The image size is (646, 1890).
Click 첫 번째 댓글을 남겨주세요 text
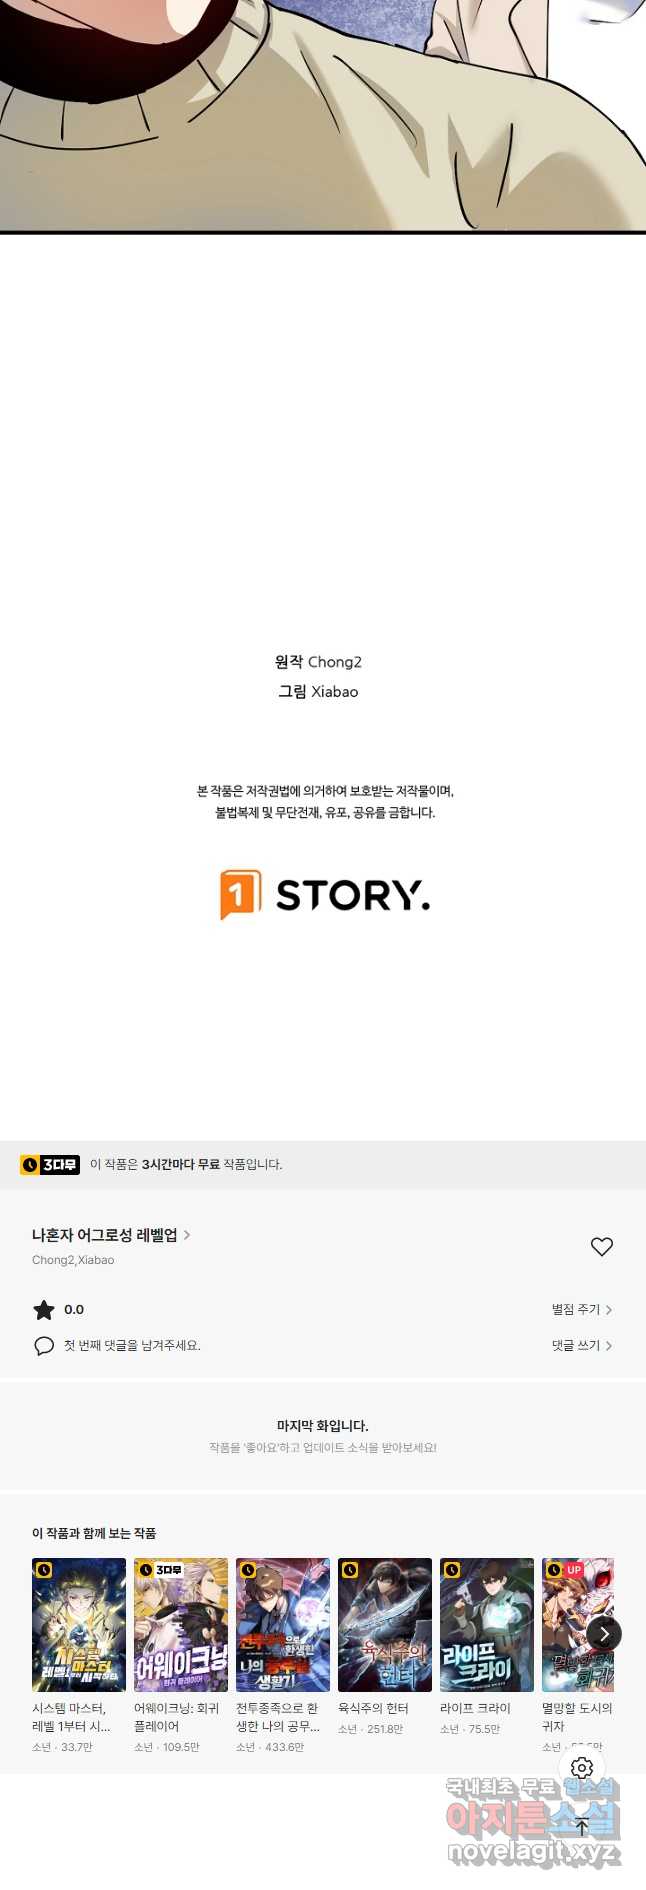coord(132,1345)
